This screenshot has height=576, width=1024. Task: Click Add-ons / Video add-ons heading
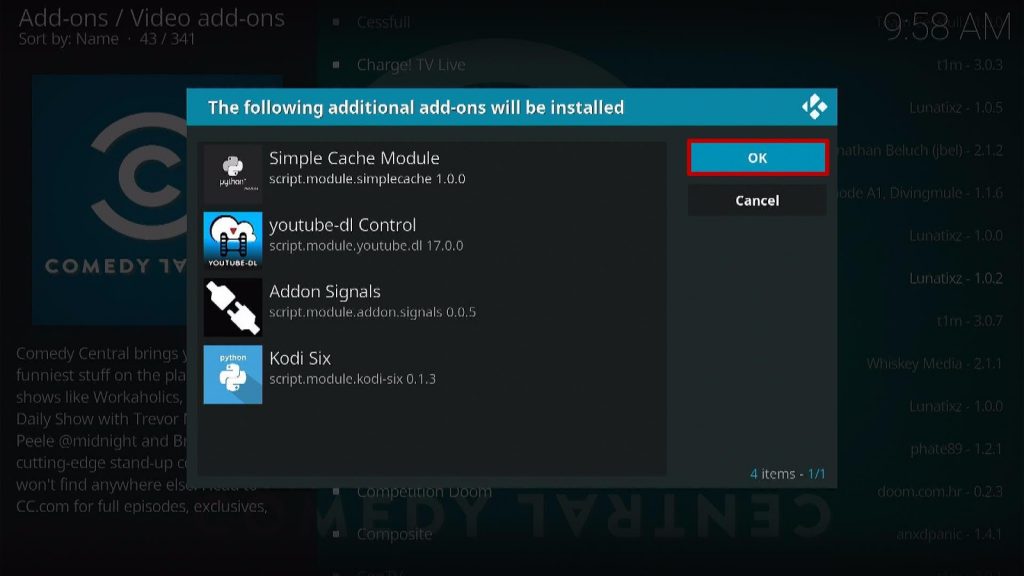click(152, 18)
